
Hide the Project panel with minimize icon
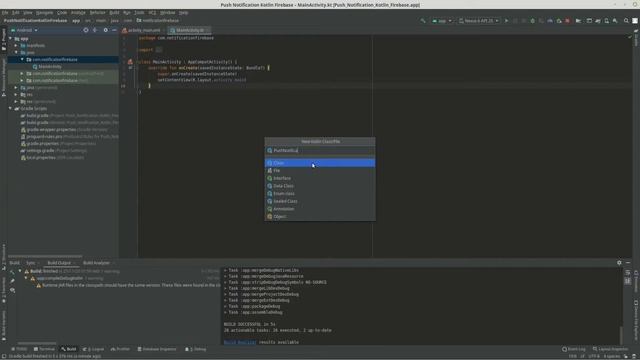click(x=114, y=30)
